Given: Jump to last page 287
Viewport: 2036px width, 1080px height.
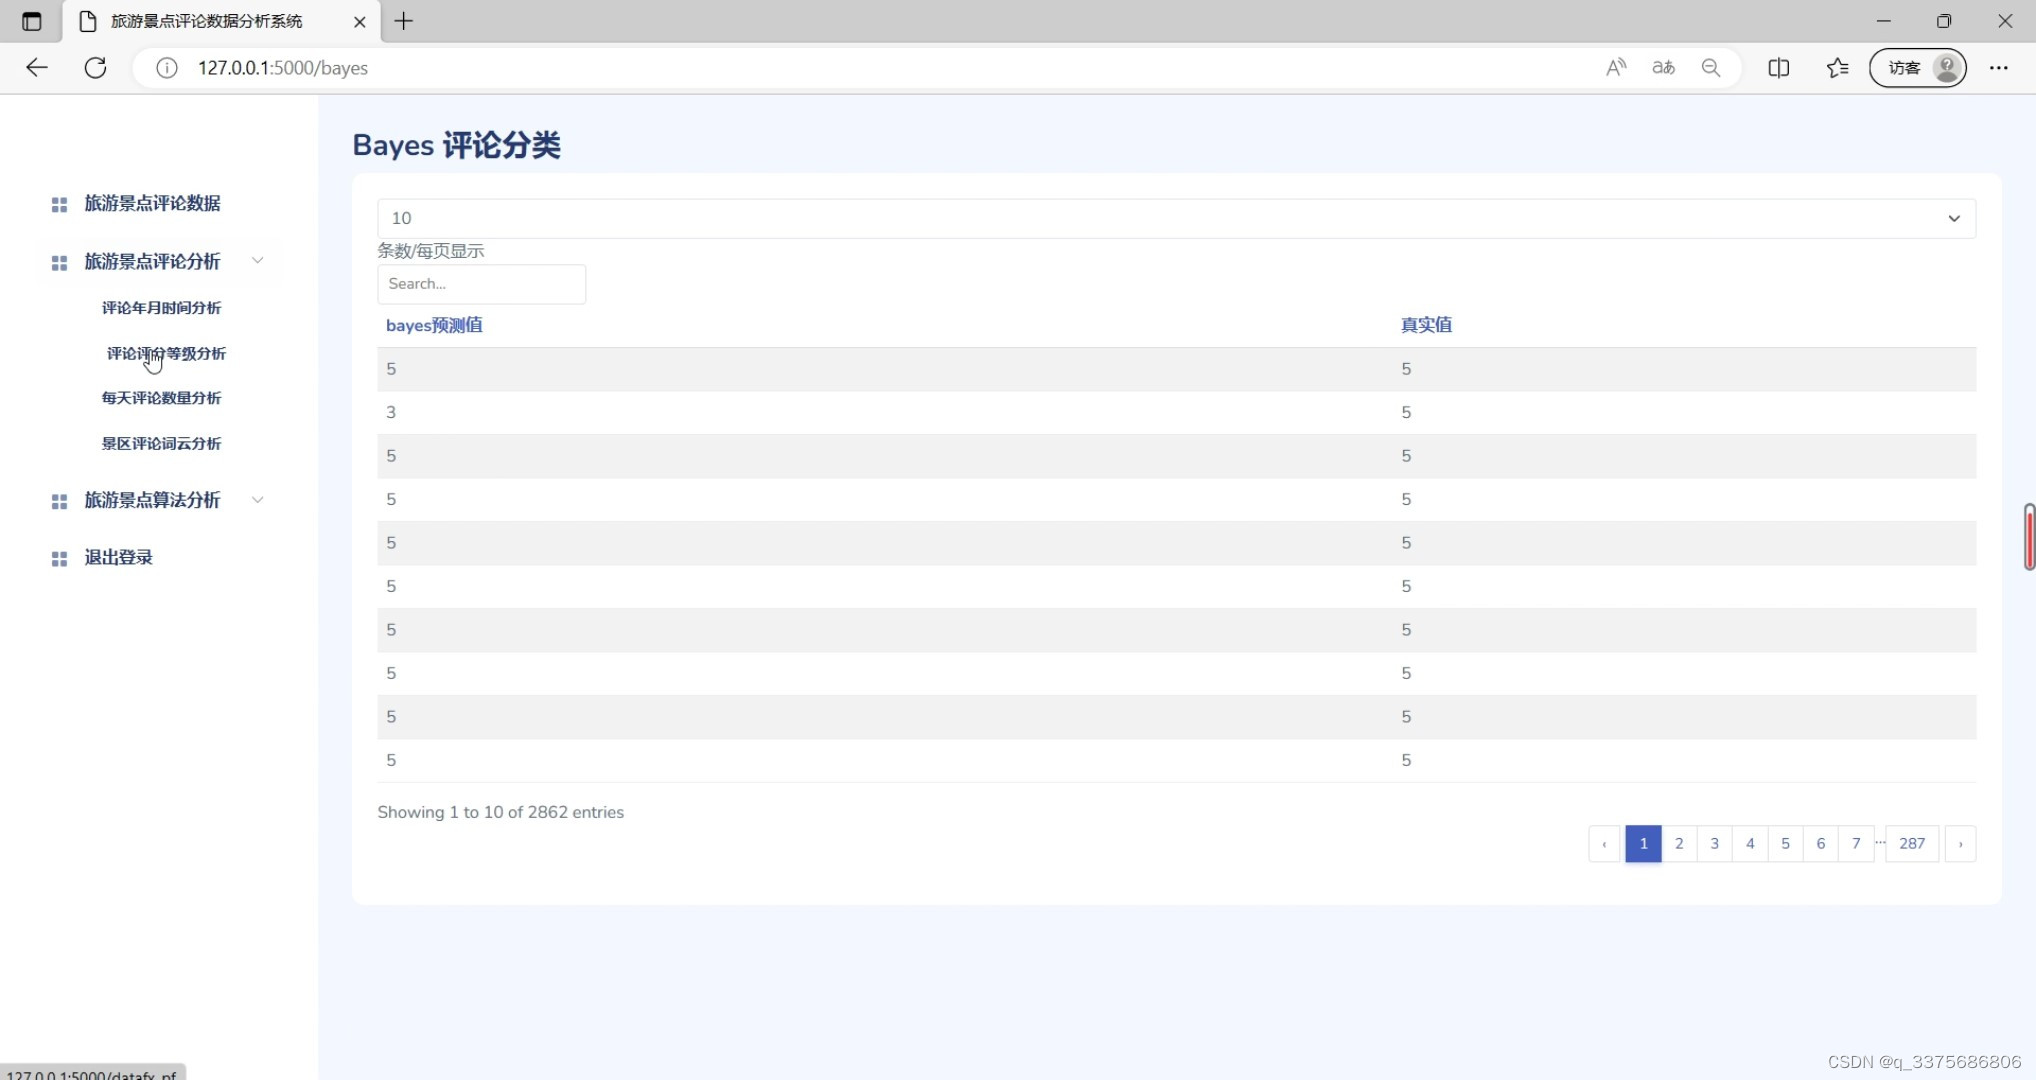Looking at the screenshot, I should (1911, 843).
